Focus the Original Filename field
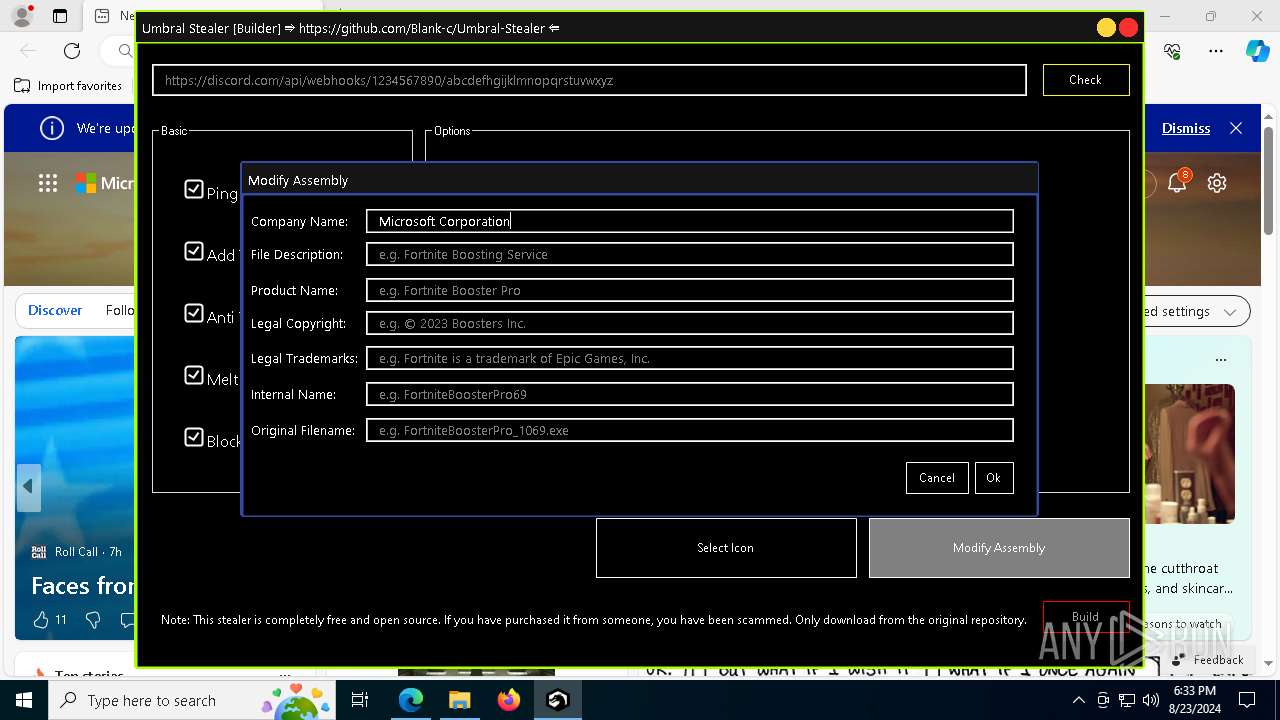1280x720 pixels. [x=690, y=430]
